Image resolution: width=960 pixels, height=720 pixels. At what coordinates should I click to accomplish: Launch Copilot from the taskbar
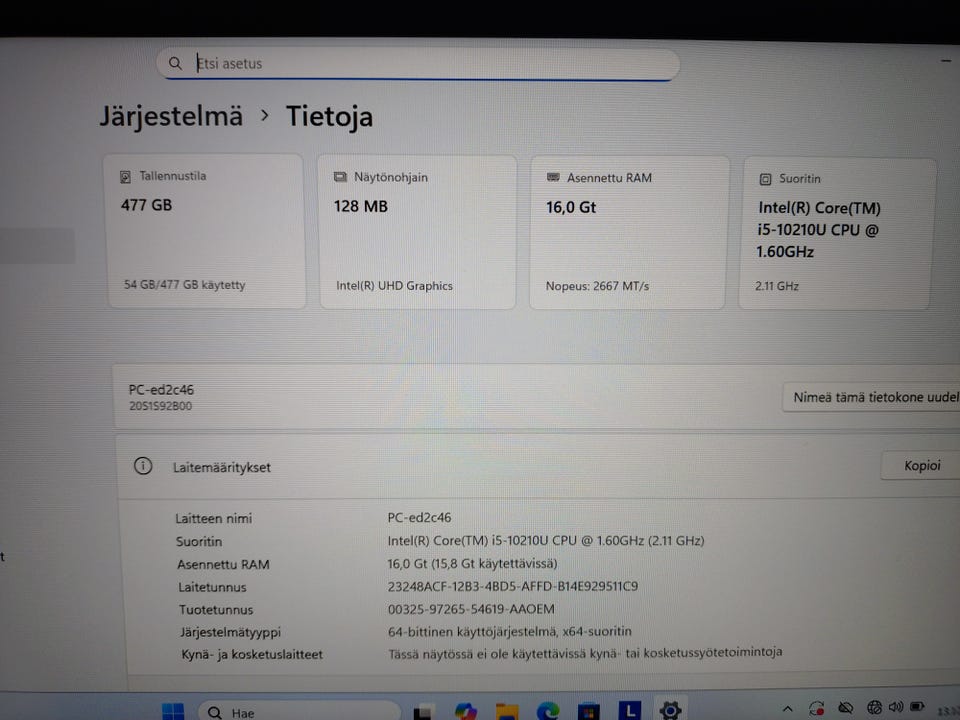[466, 711]
